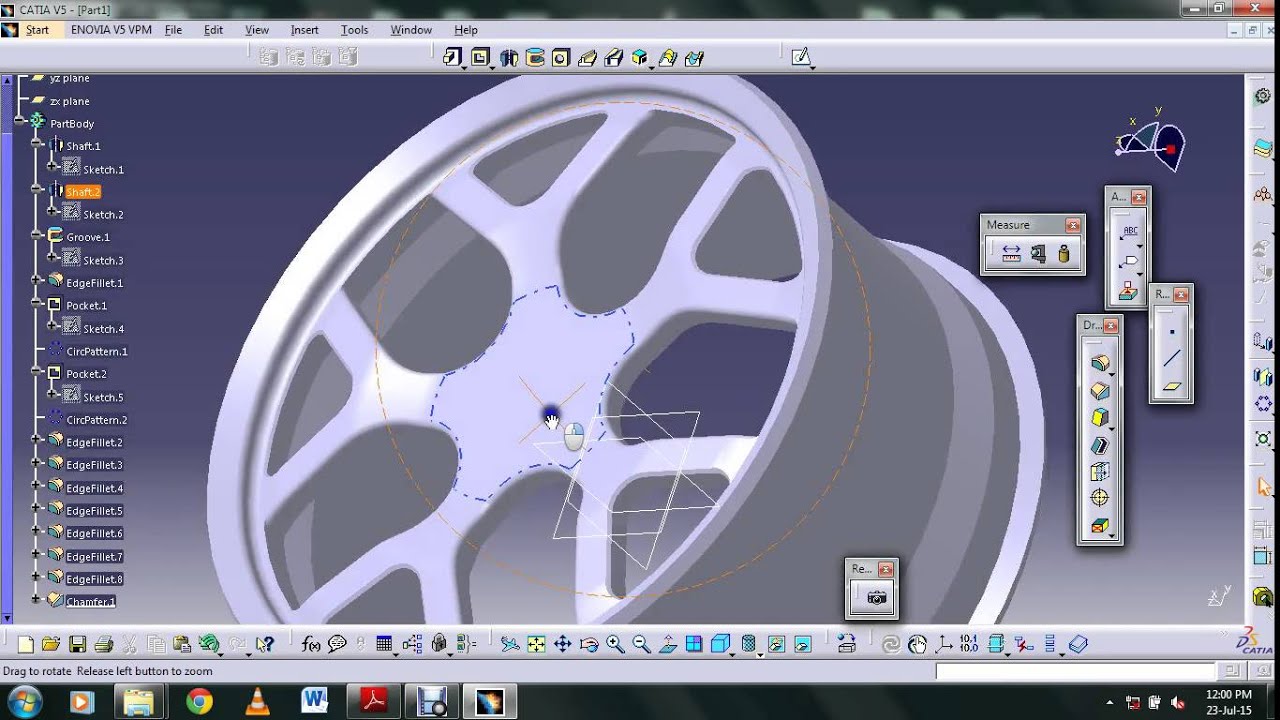Select the Slot tool in top toolbar
Viewport: 1280px width, 720px height.
[x=614, y=58]
